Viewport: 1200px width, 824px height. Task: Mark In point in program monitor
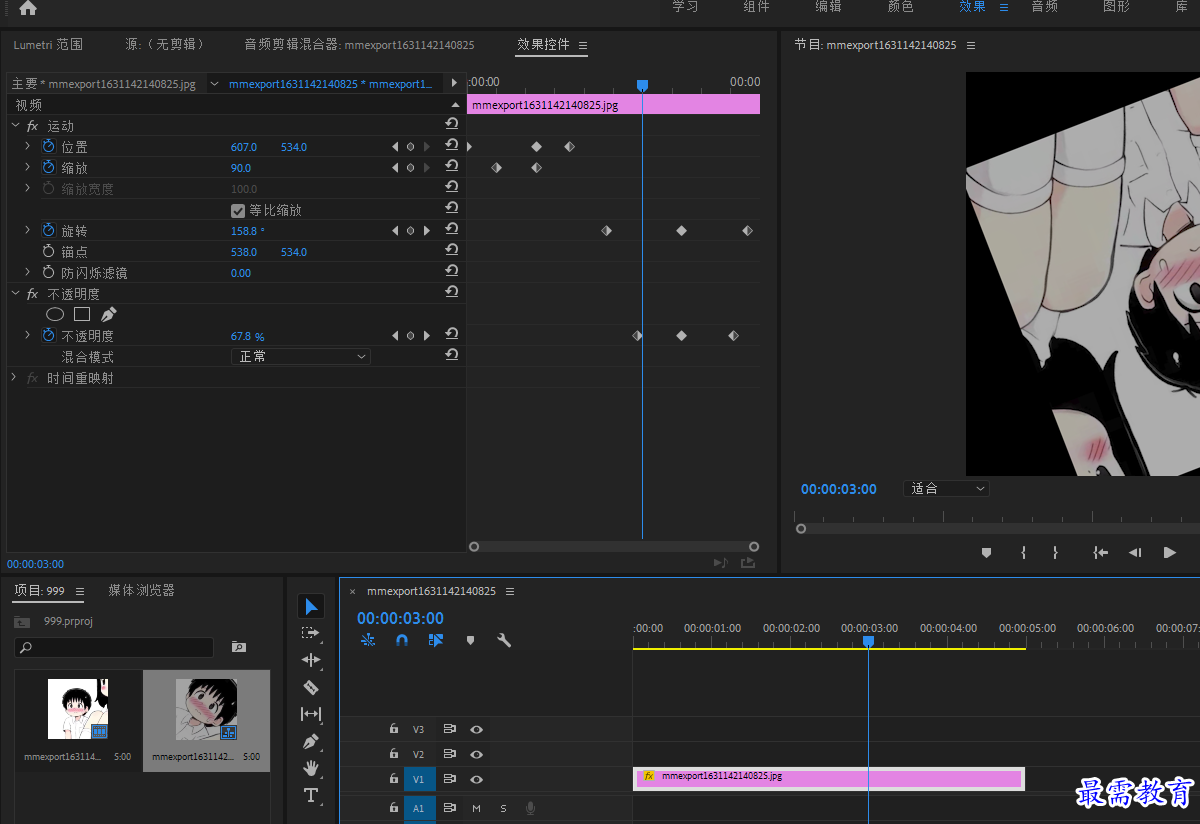[1023, 552]
